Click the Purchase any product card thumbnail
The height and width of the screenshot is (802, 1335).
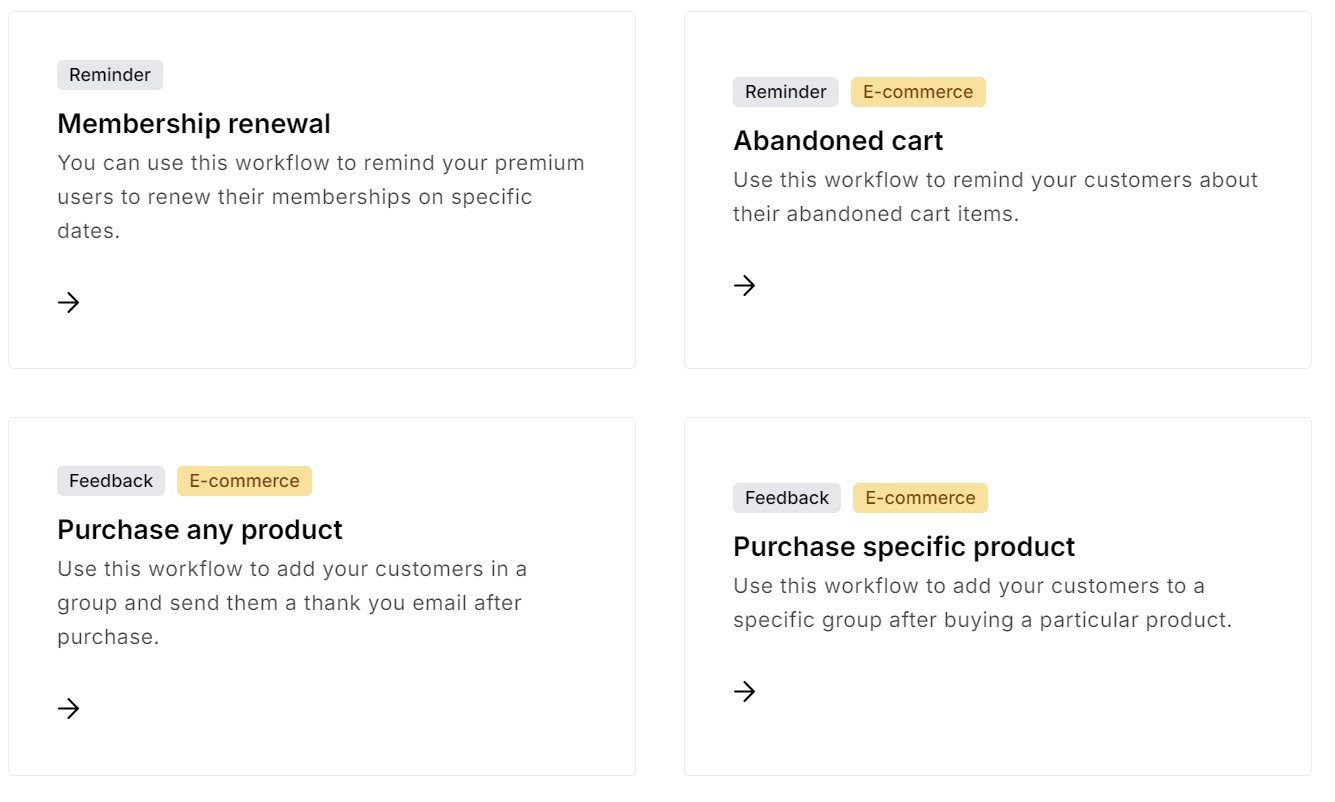tap(320, 595)
